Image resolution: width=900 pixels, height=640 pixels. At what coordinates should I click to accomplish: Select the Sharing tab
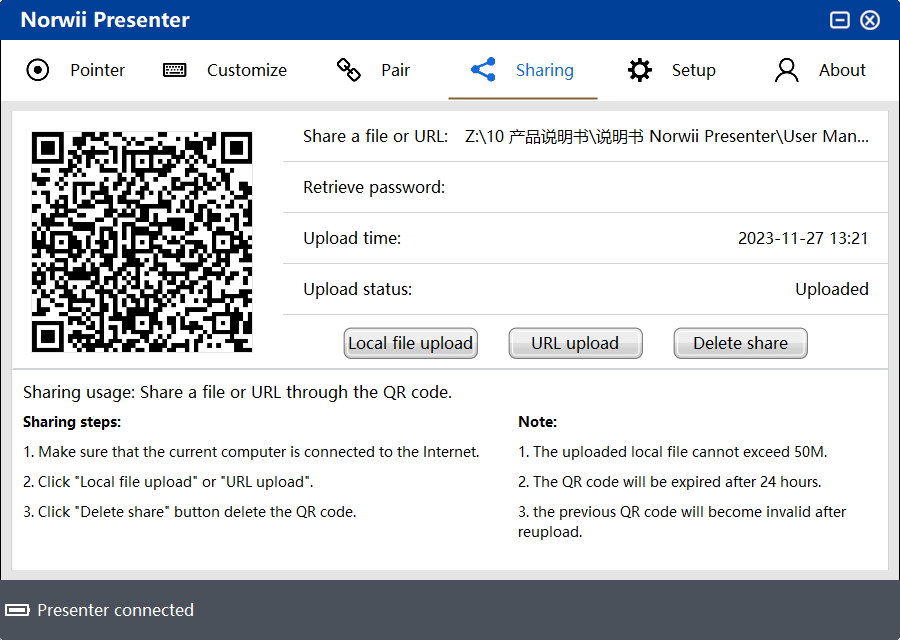522,70
